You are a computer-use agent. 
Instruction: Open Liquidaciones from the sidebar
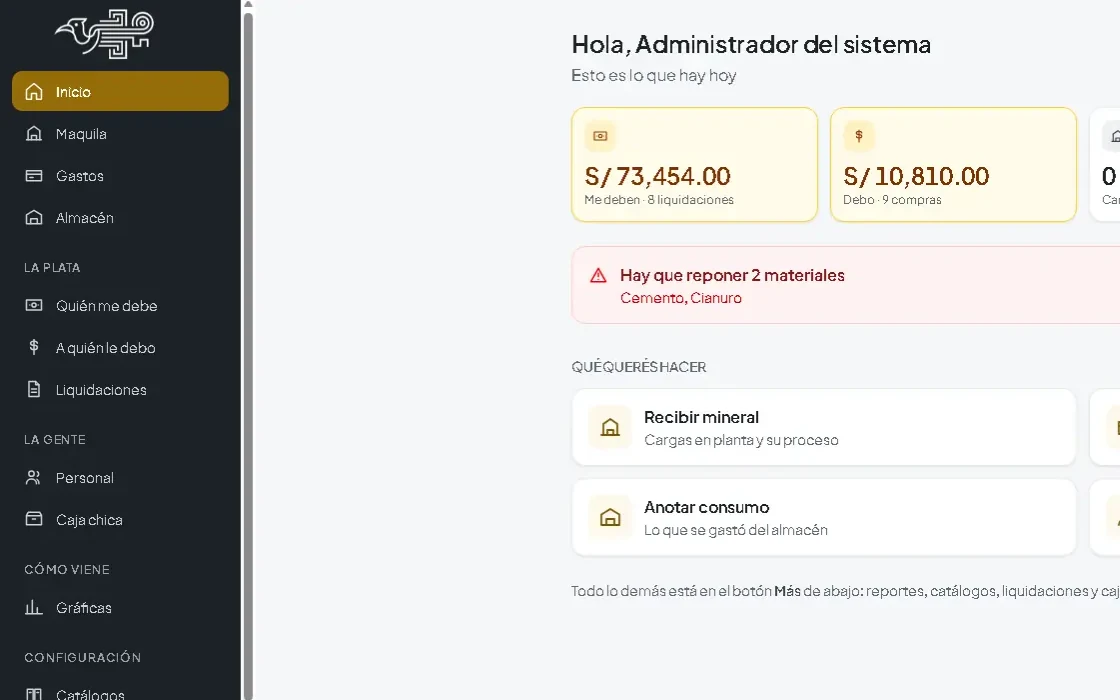tap(120, 389)
